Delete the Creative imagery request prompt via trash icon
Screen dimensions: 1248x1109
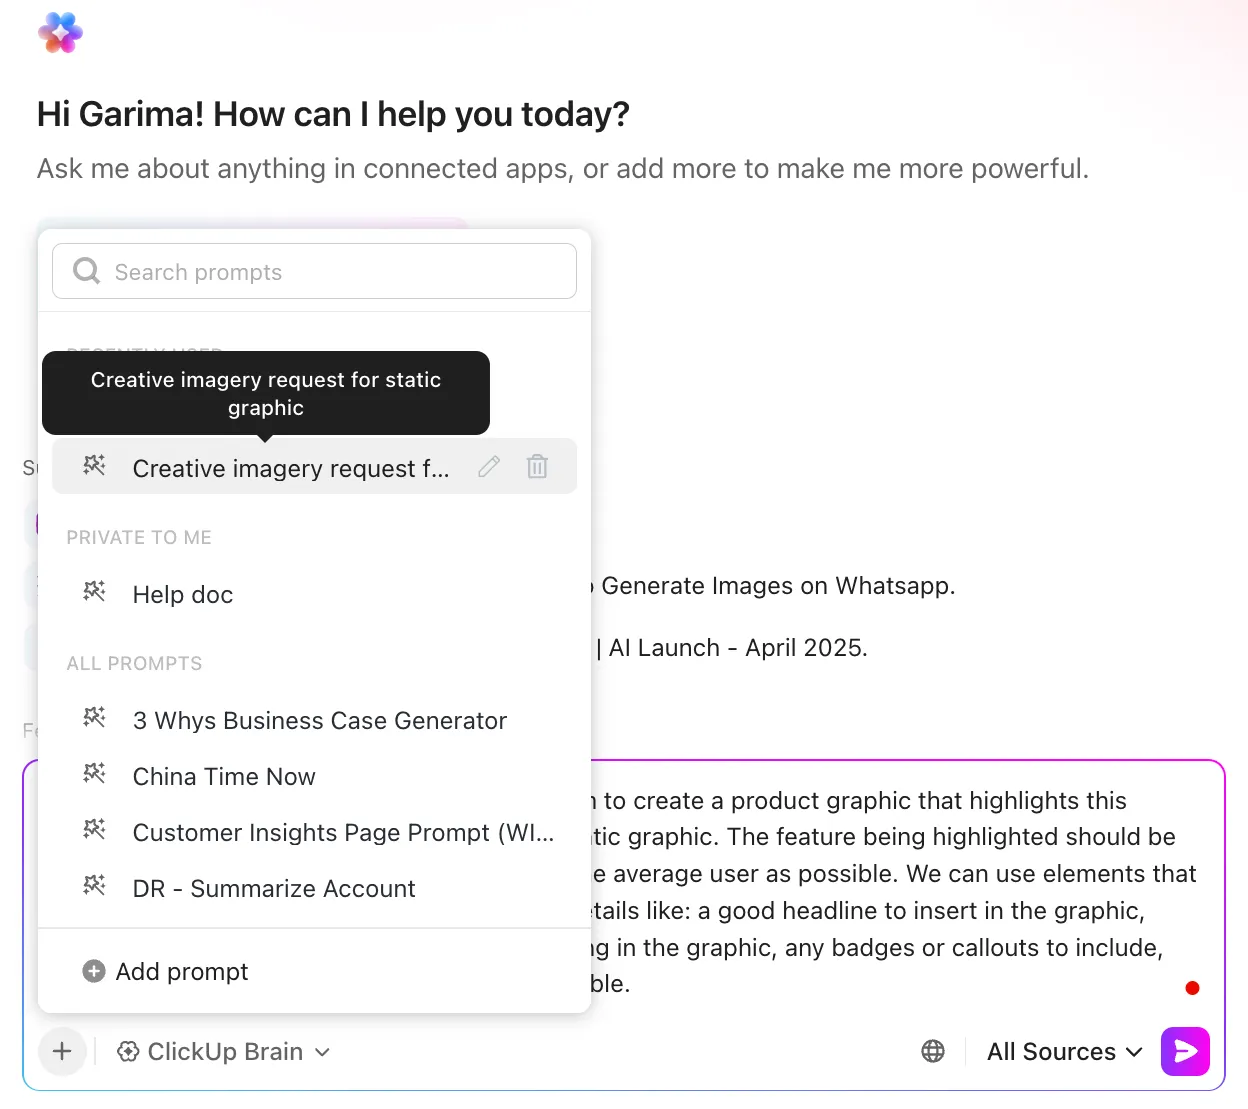pyautogui.click(x=537, y=466)
